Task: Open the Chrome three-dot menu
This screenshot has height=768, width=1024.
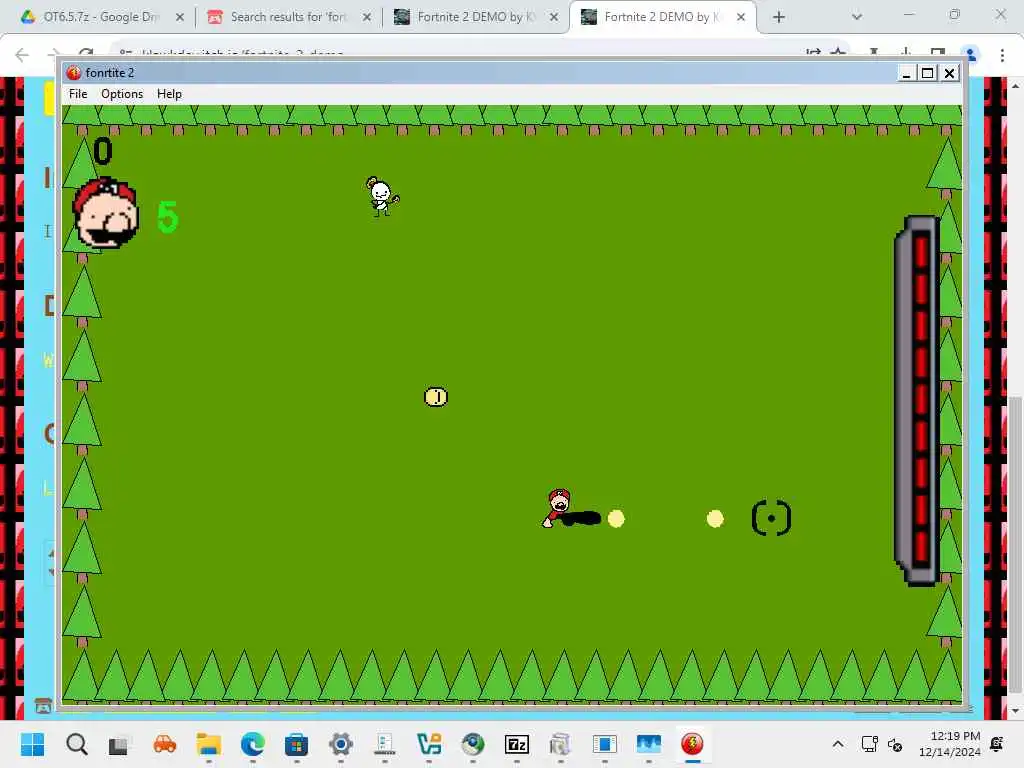Action: 1002,56
